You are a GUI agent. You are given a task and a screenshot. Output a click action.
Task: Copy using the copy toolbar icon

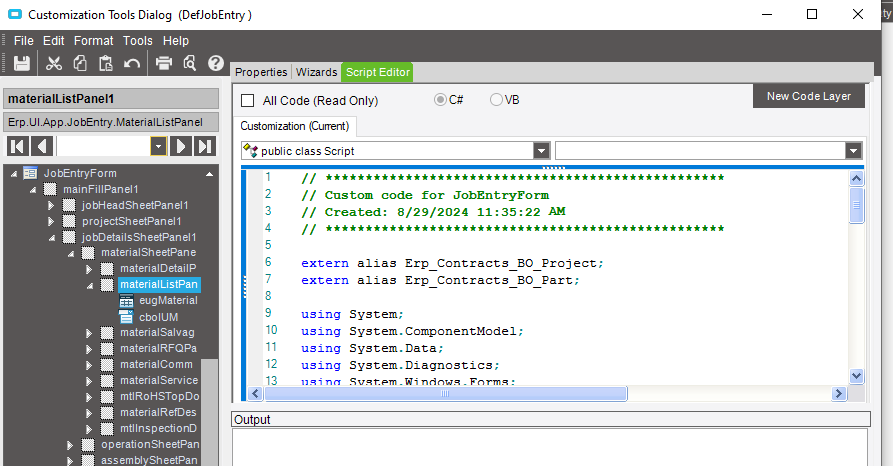80,63
